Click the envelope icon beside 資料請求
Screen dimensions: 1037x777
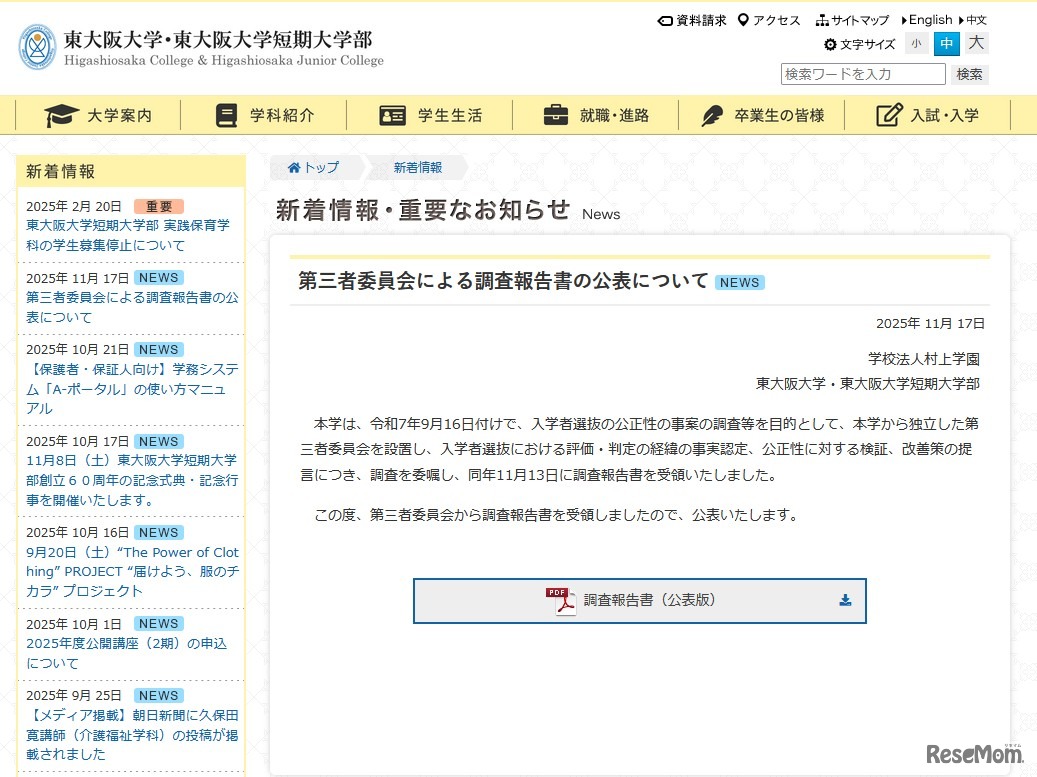pos(665,20)
